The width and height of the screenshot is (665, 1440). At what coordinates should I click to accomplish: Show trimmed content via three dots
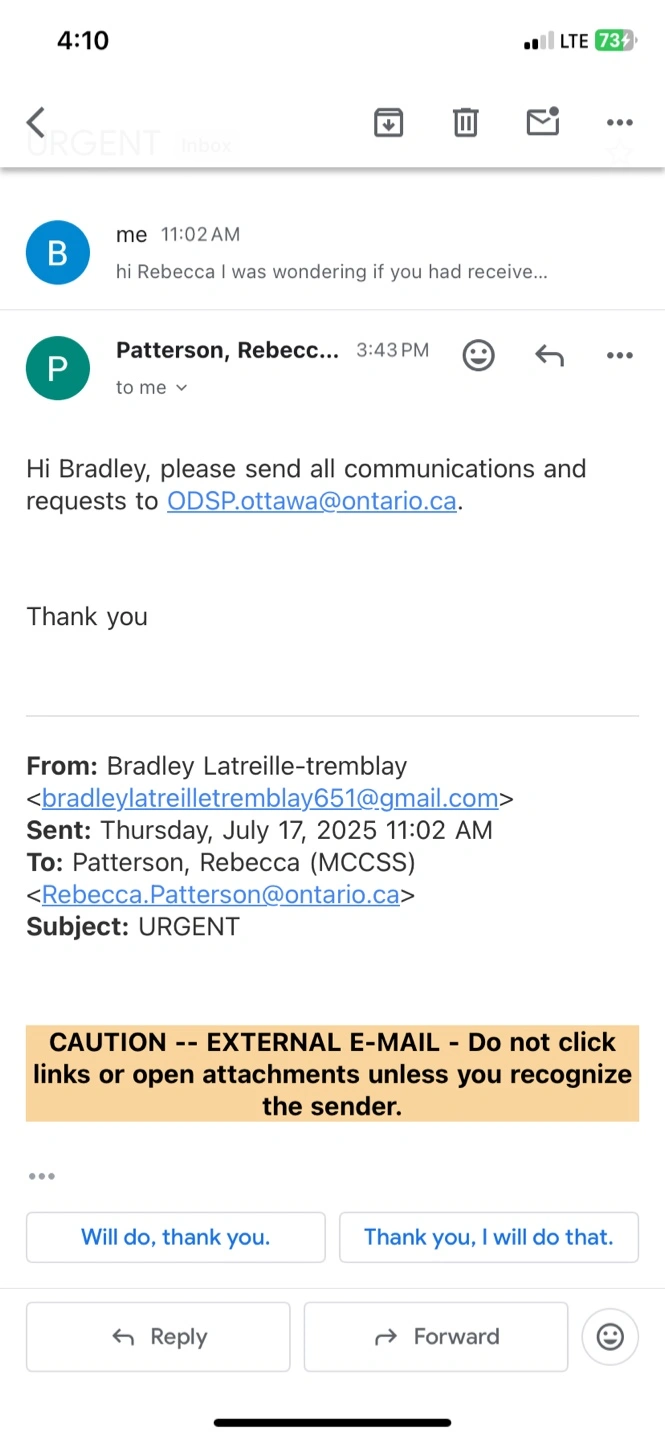click(x=42, y=1176)
